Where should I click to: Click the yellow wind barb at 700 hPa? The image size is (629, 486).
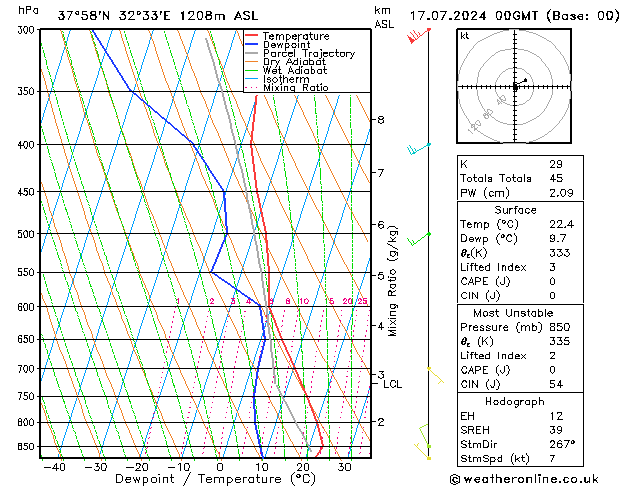pyautogui.click(x=436, y=375)
